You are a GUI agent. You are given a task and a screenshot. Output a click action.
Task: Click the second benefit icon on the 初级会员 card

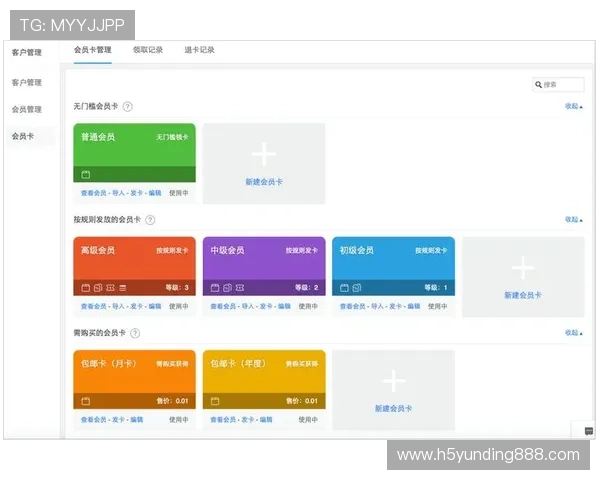point(357,288)
